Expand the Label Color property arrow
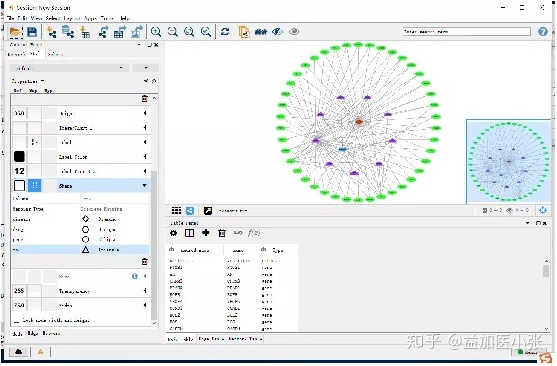 click(145, 157)
